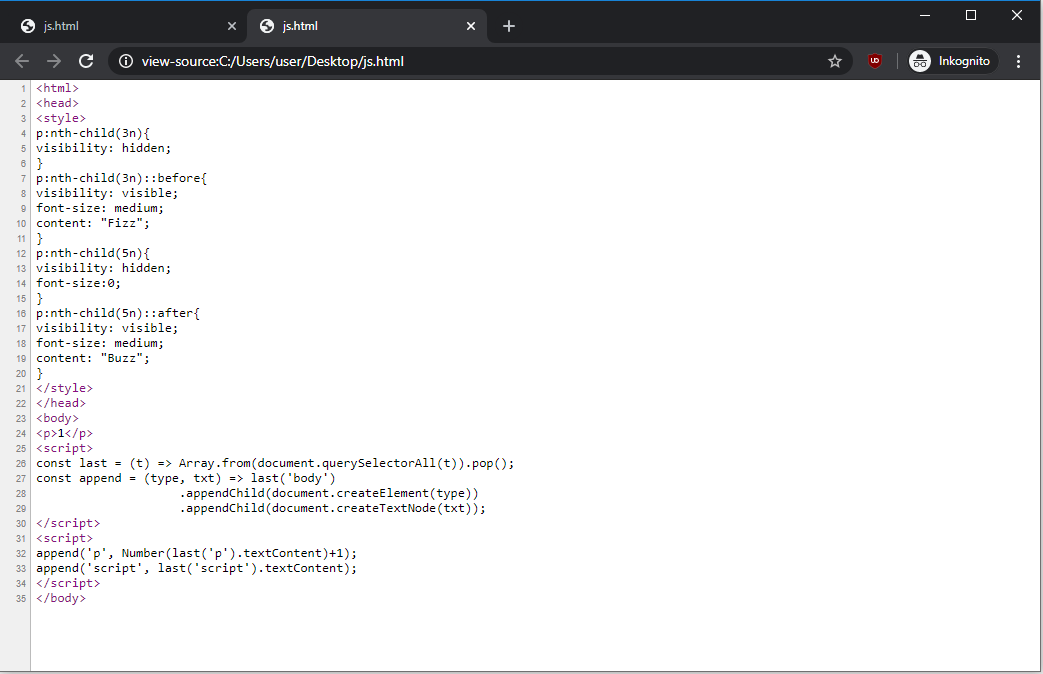
Task: Go back using the back arrow
Action: click(22, 61)
